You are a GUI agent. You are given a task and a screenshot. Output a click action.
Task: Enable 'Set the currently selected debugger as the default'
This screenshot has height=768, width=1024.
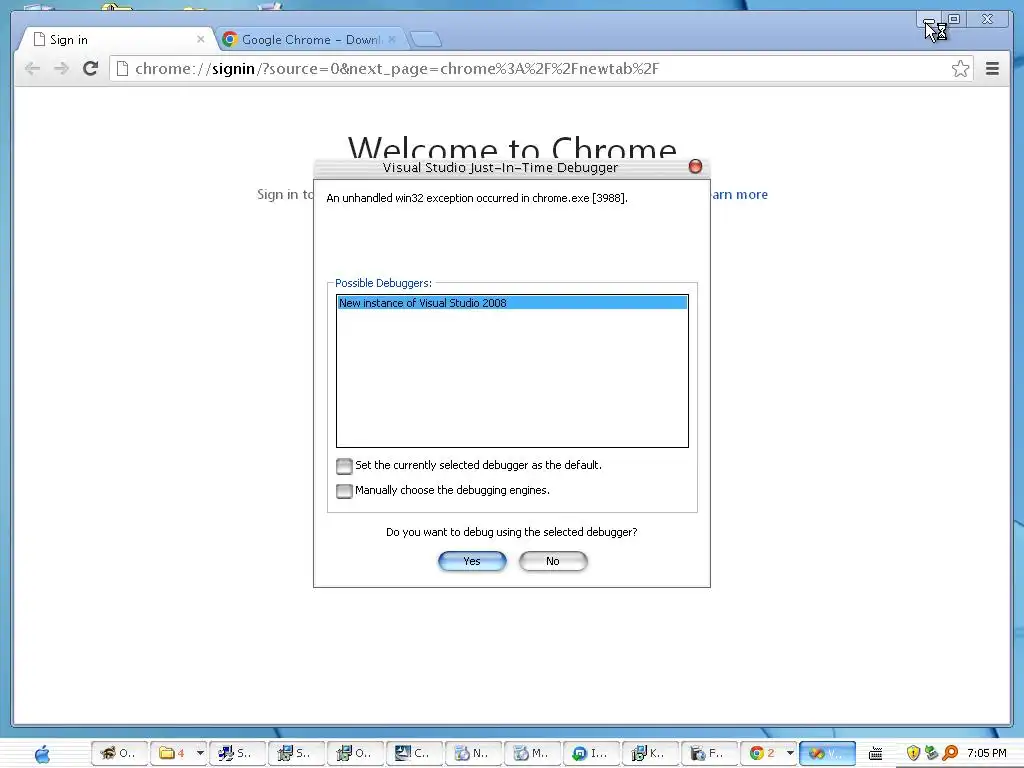click(x=344, y=466)
